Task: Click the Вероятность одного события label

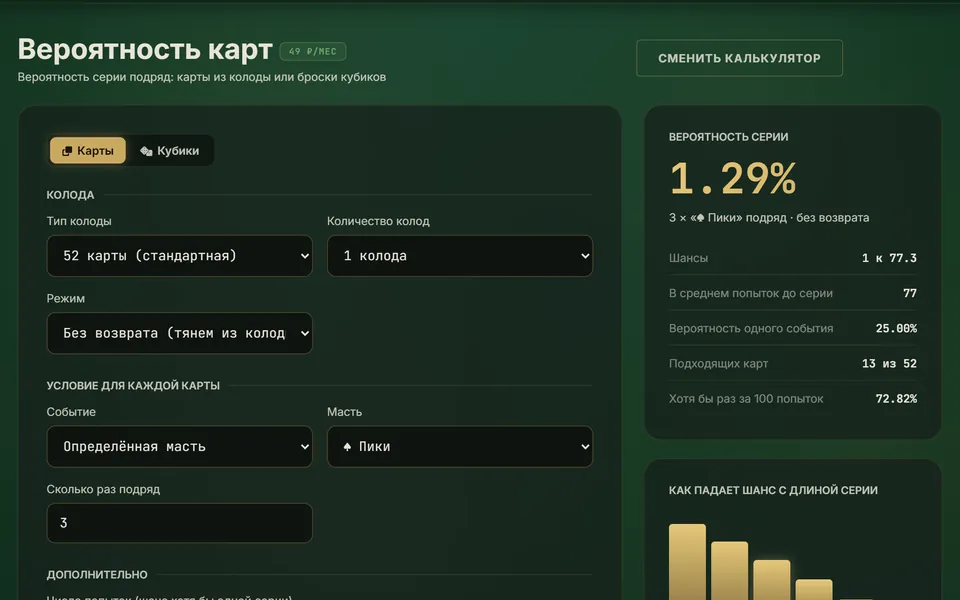Action: coord(751,328)
